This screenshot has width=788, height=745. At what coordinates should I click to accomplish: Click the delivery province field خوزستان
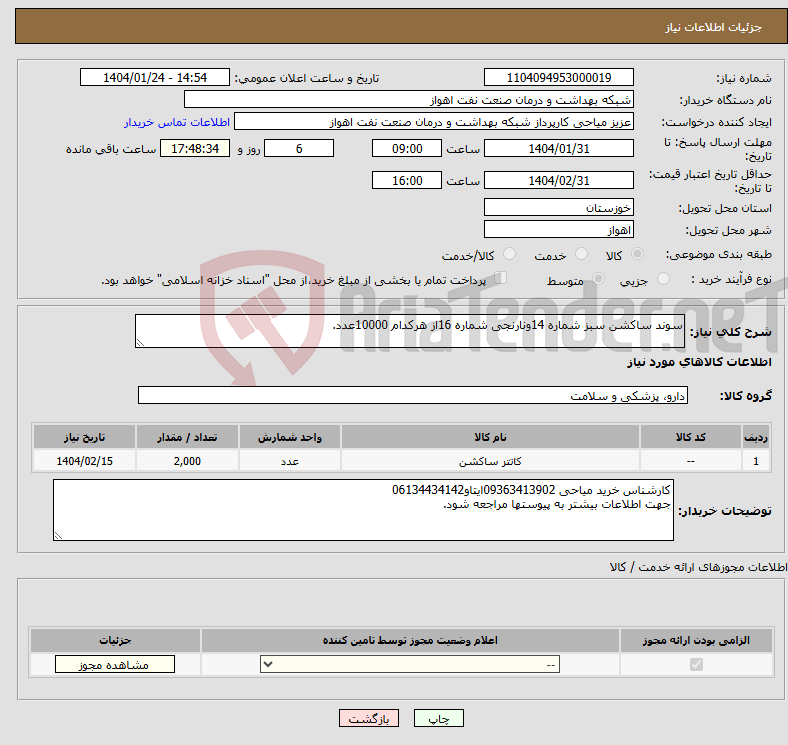click(559, 207)
